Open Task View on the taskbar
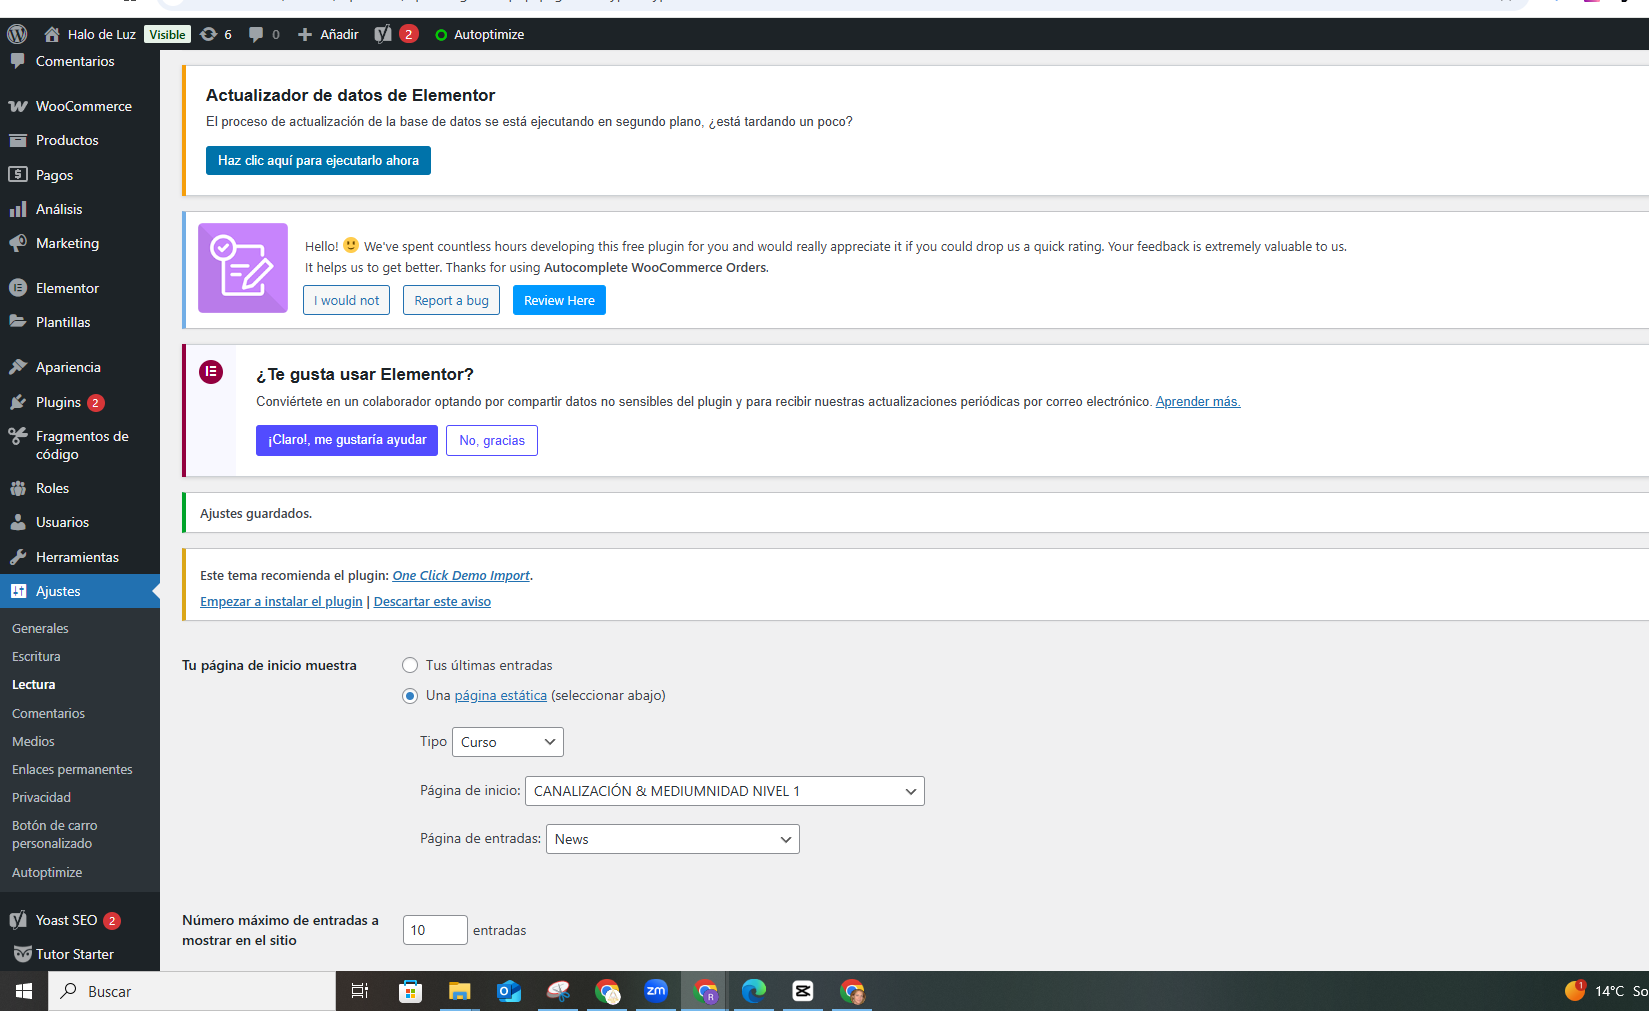Viewport: 1649px width, 1011px height. point(360,991)
